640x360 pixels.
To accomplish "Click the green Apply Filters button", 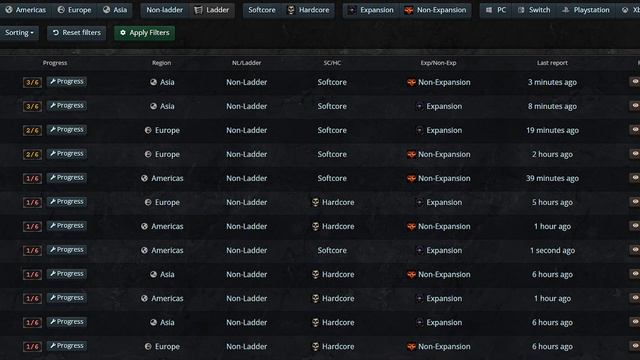I will tap(144, 33).
